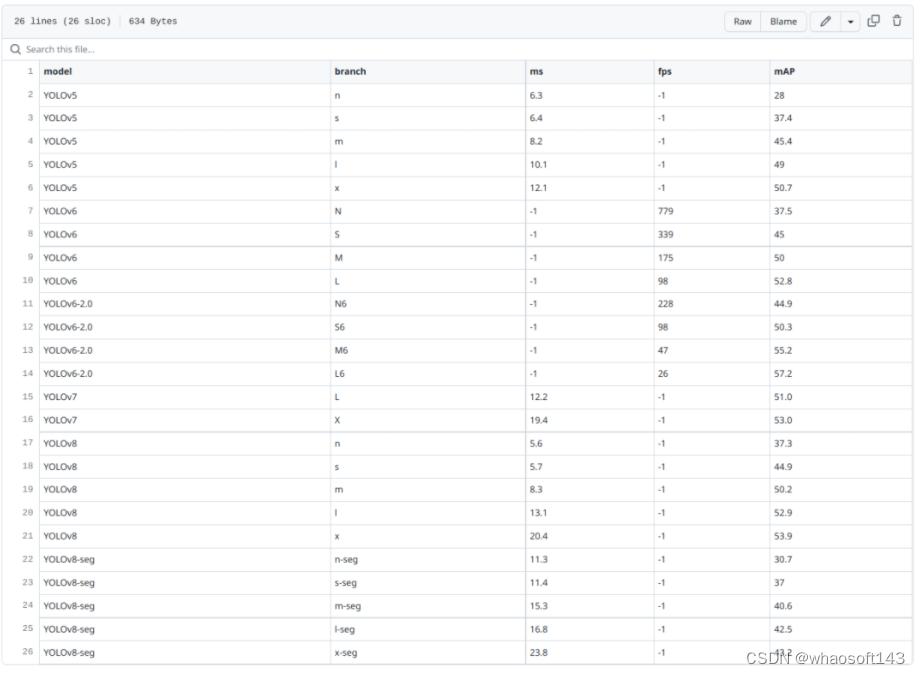Screen dimensions: 920x674
Task: Copy raw file contents icon
Action: pos(874,21)
